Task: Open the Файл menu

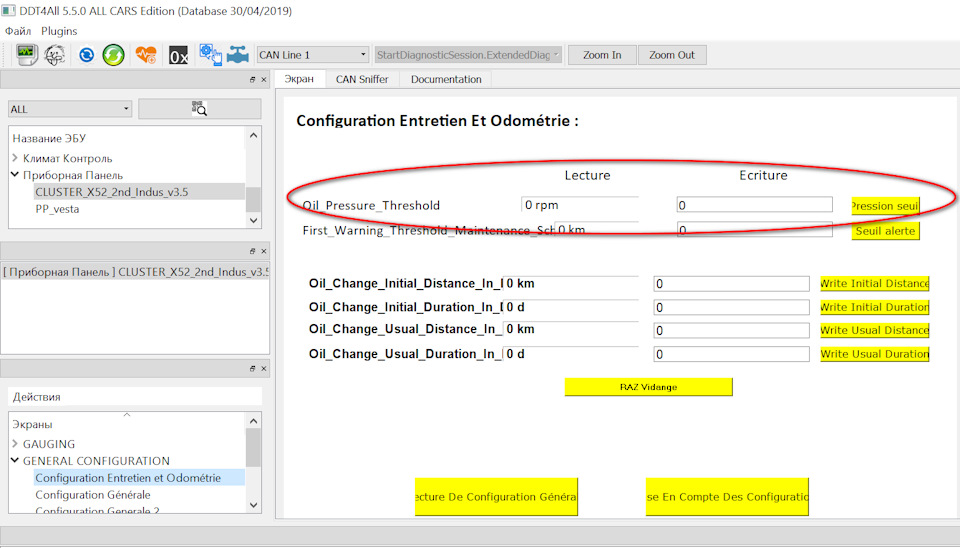Action: point(18,31)
